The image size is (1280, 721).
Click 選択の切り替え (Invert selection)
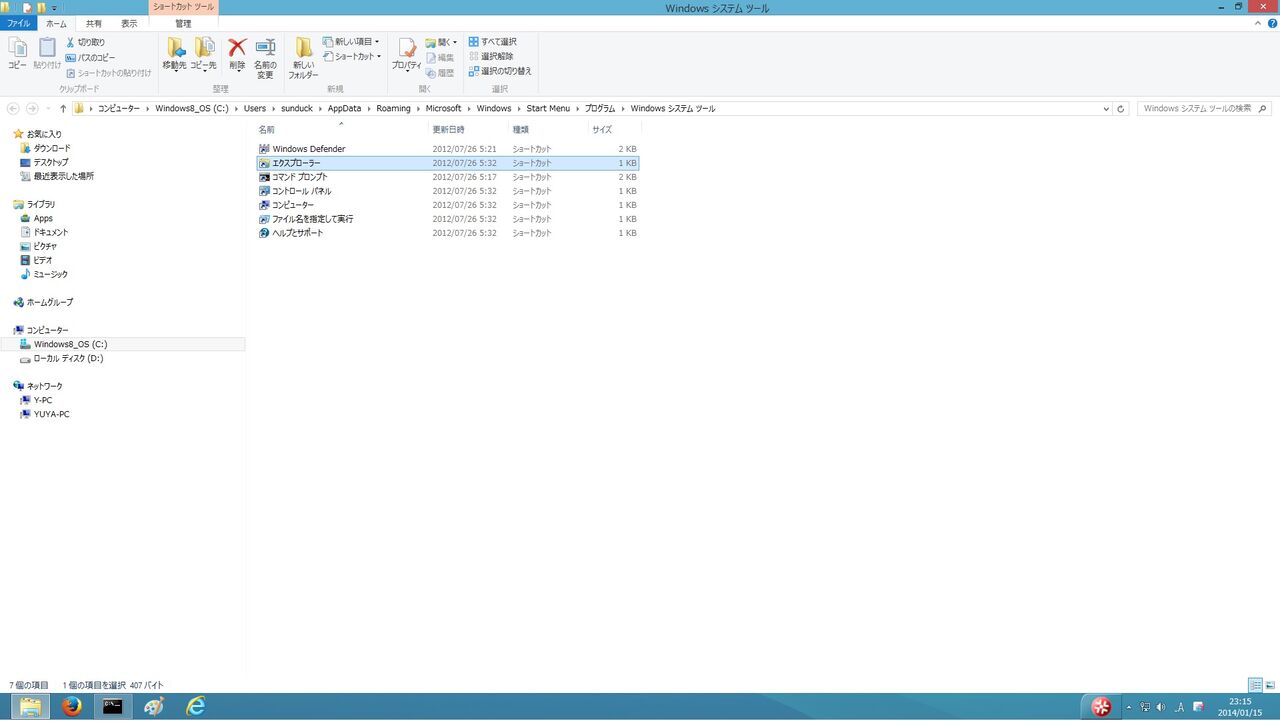pos(500,71)
